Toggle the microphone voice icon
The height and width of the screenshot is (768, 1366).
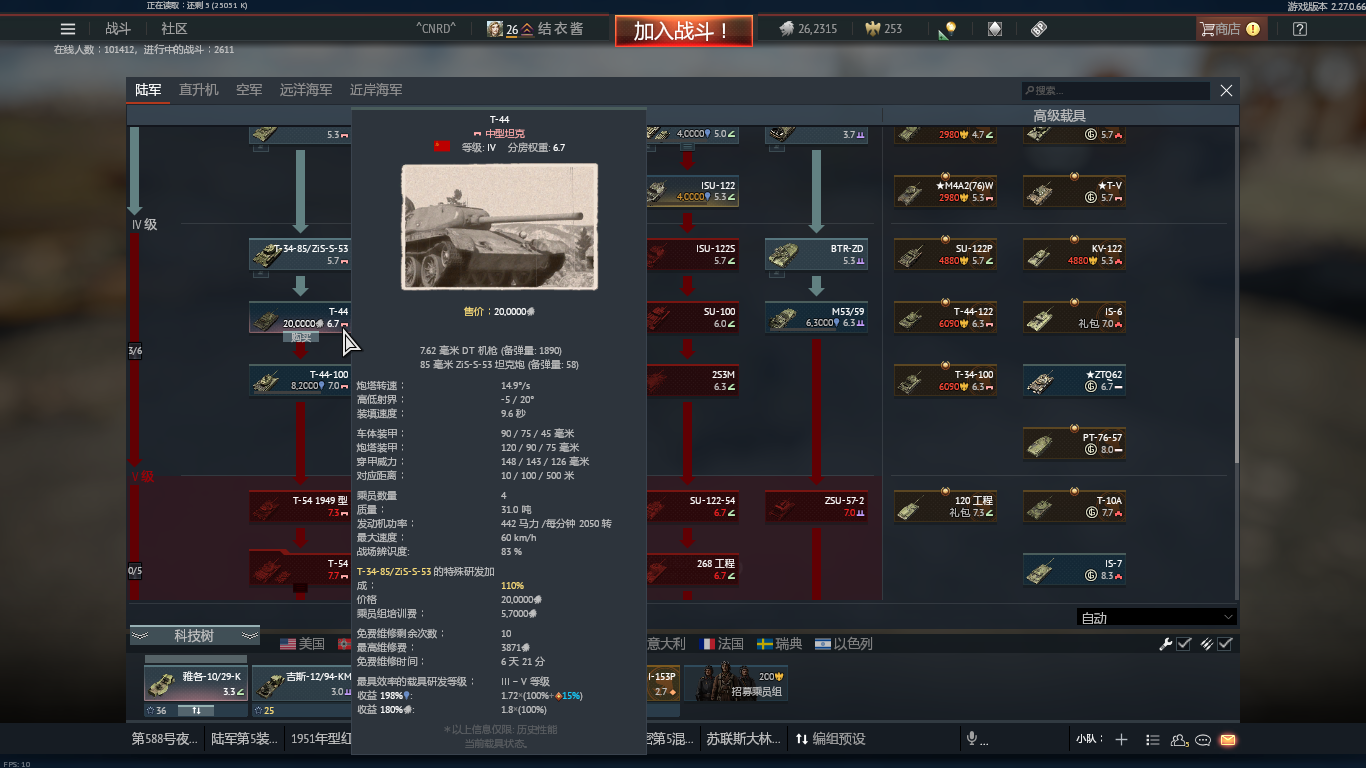[x=971, y=739]
